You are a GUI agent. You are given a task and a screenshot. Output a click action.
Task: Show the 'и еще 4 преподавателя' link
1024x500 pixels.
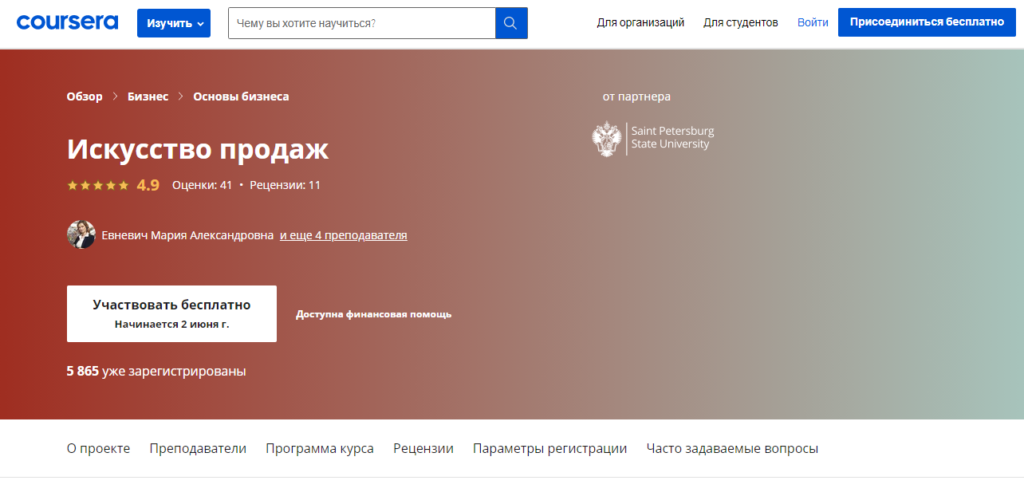pos(343,236)
